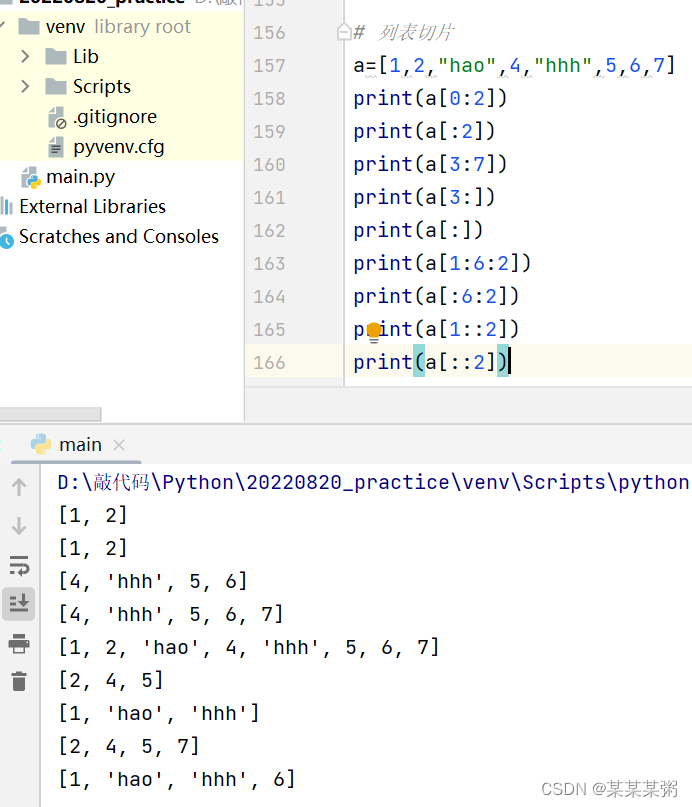Viewport: 692px width, 807px height.
Task: Click console output [1, 'hao', 'hhh', 6]
Action: [176, 779]
